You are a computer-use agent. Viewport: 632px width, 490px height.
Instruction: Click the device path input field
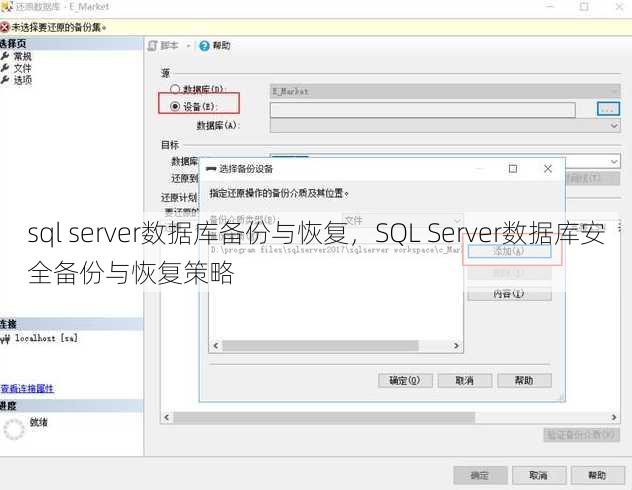pos(422,110)
